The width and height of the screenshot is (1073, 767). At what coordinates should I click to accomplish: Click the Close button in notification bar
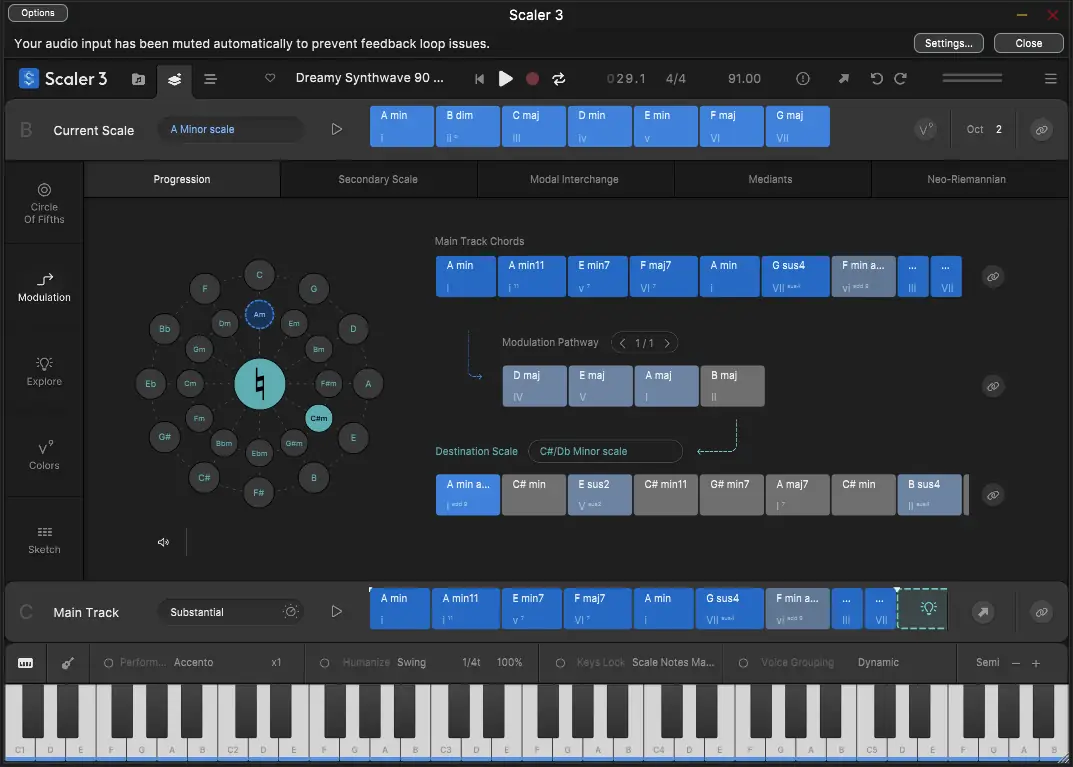pyautogui.click(x=1029, y=43)
